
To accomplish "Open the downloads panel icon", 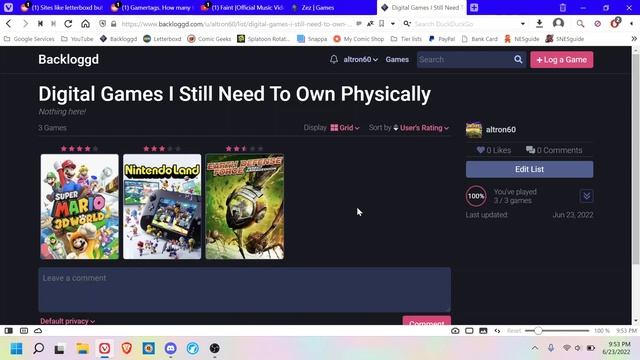I will (x=539, y=24).
